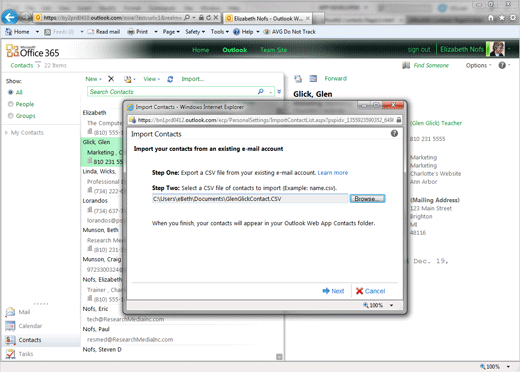The image size is (520, 372).
Task: Open the New dropdown
Action: [x=93, y=79]
